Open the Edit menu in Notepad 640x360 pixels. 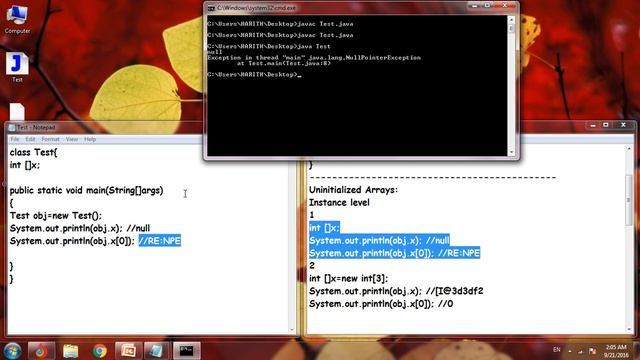(x=30, y=139)
